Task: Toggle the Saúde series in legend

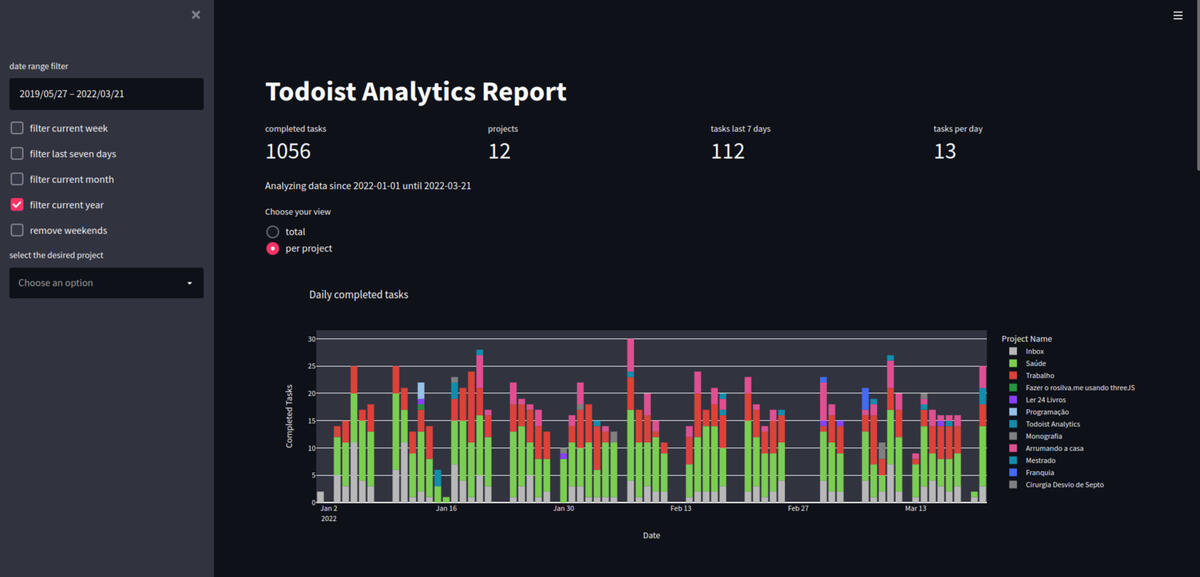Action: (1037, 364)
